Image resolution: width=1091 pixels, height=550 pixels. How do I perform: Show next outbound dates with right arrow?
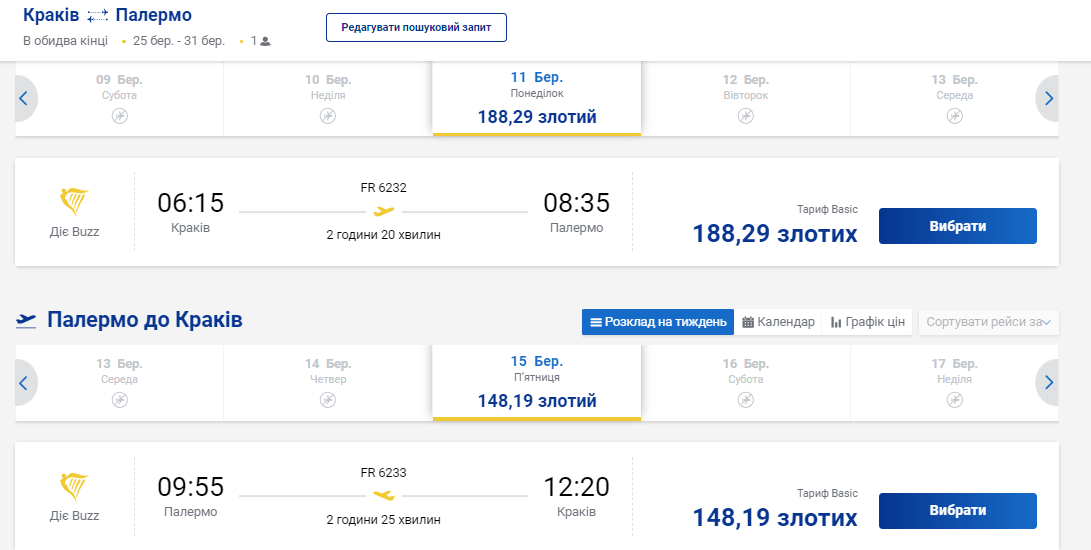(1048, 98)
